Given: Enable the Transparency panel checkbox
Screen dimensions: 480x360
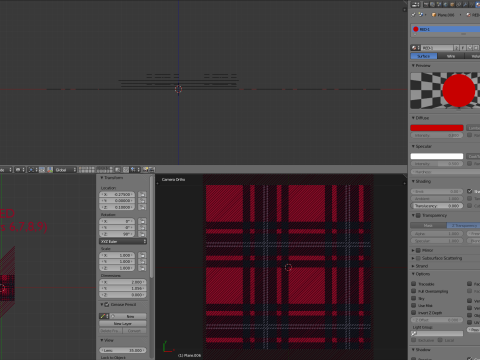Looking at the screenshot, I should click(x=418, y=215).
